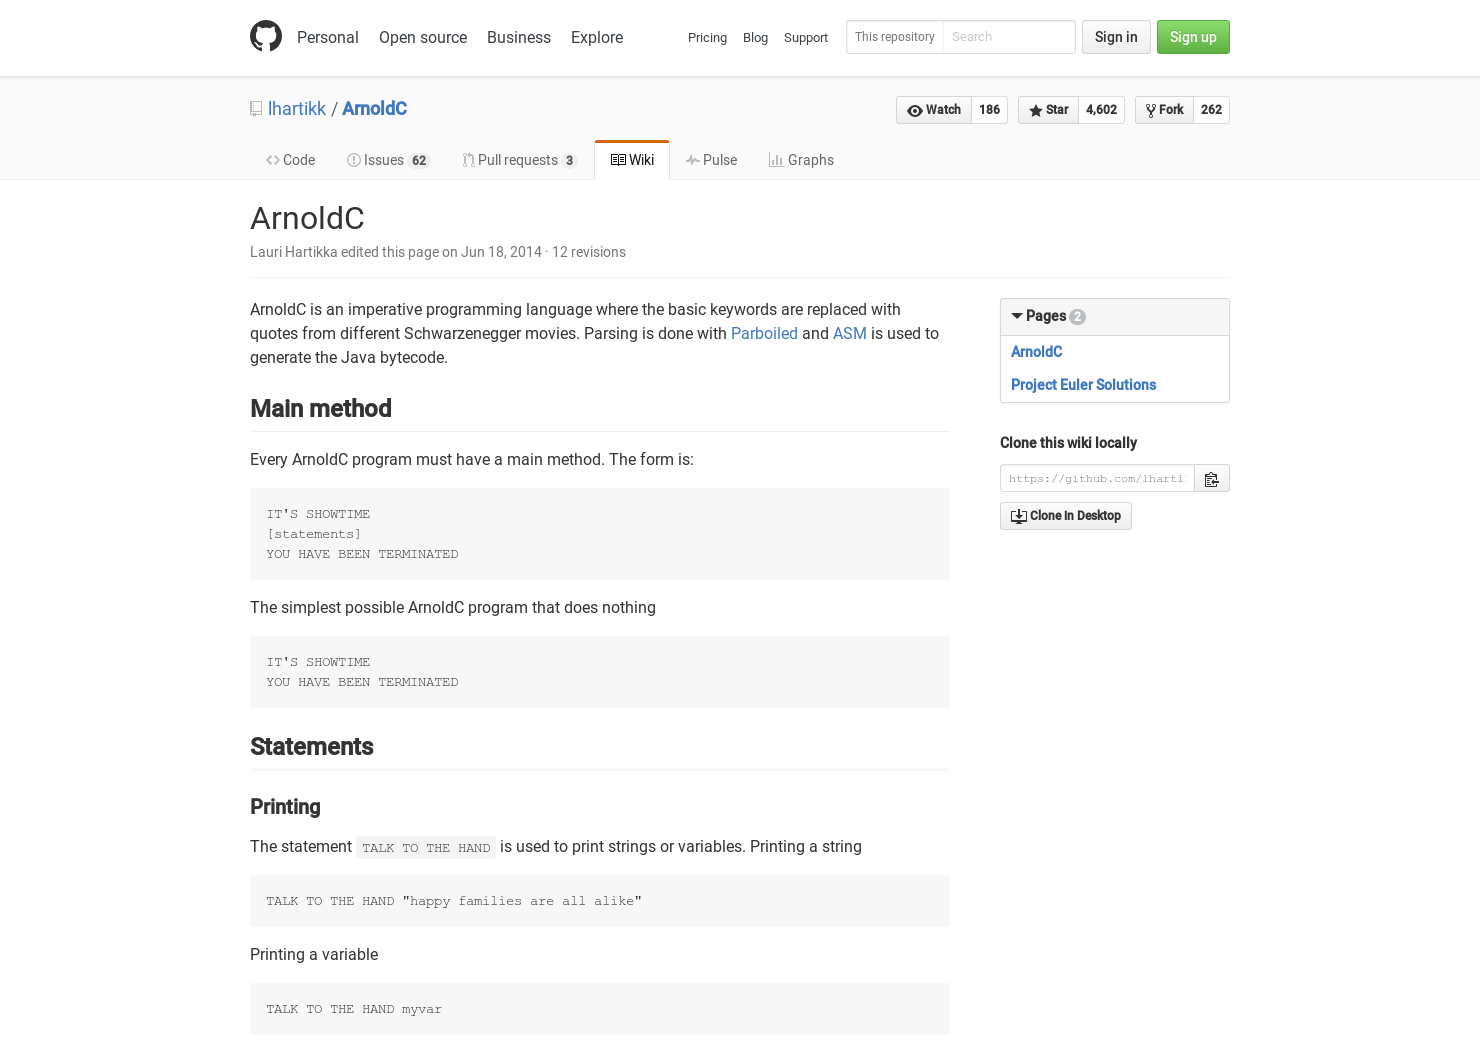
Task: Click the download icon on Clone in Desktop
Action: coord(1019,515)
